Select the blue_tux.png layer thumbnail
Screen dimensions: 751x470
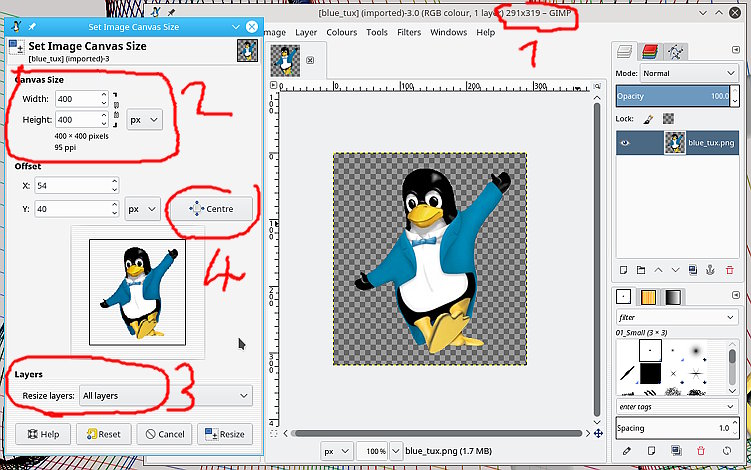[x=675, y=143]
